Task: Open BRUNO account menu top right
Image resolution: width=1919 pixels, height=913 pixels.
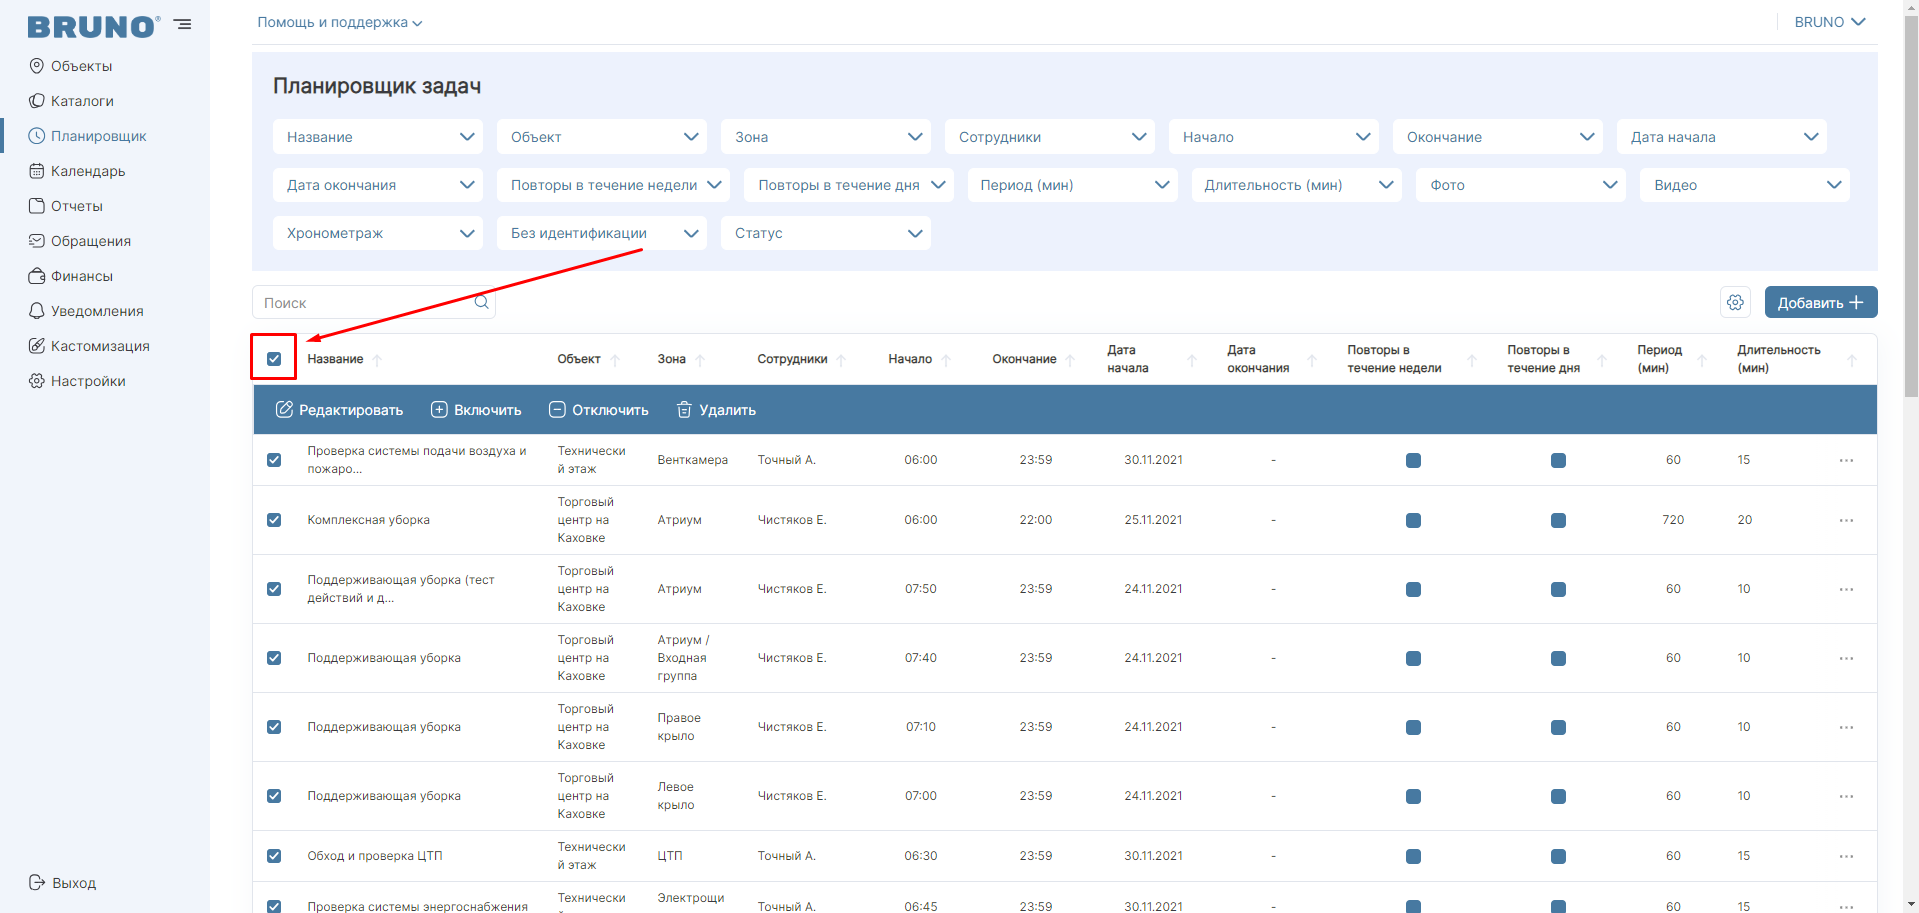Action: click(1830, 22)
